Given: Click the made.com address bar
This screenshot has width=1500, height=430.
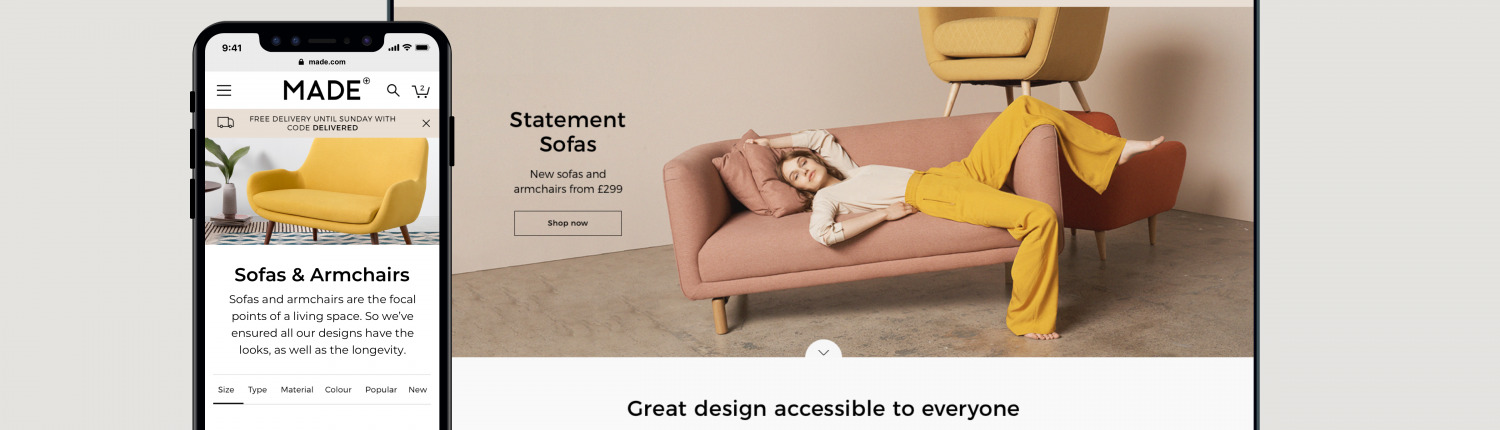Looking at the screenshot, I should coord(322,62).
